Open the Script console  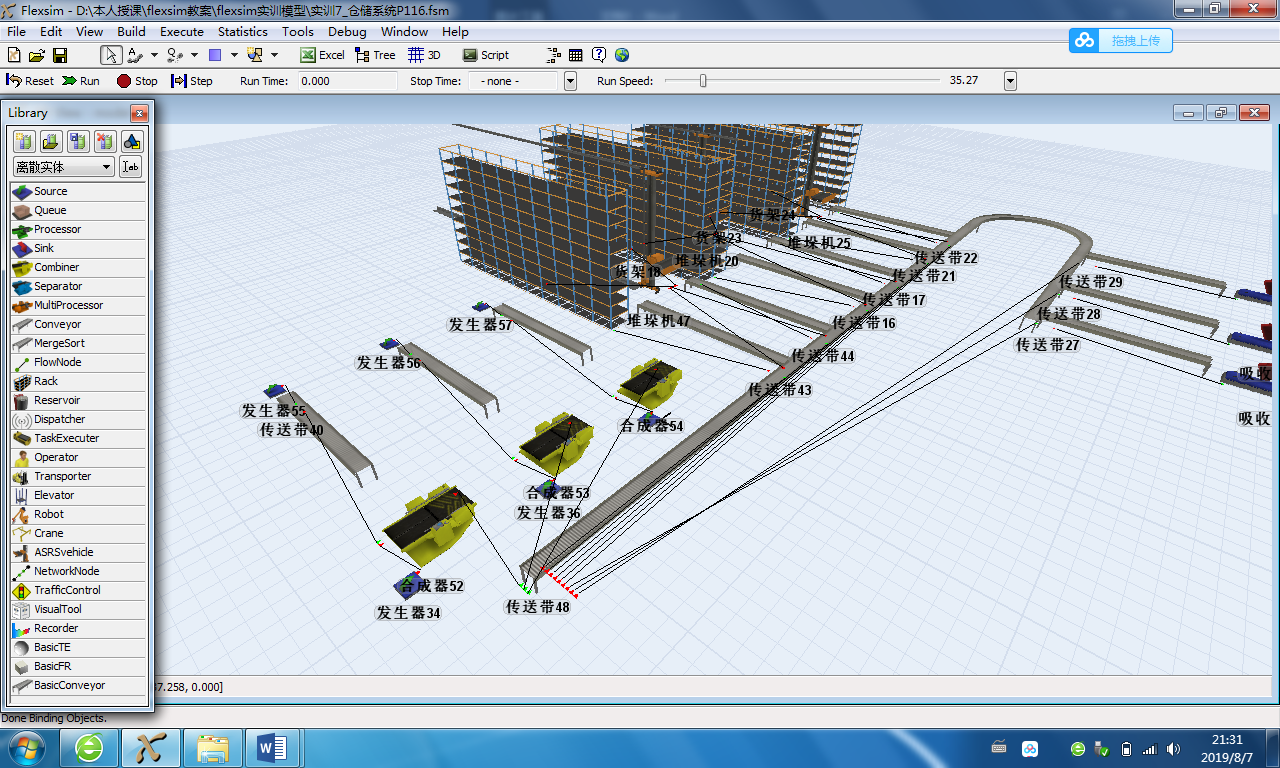(485, 55)
